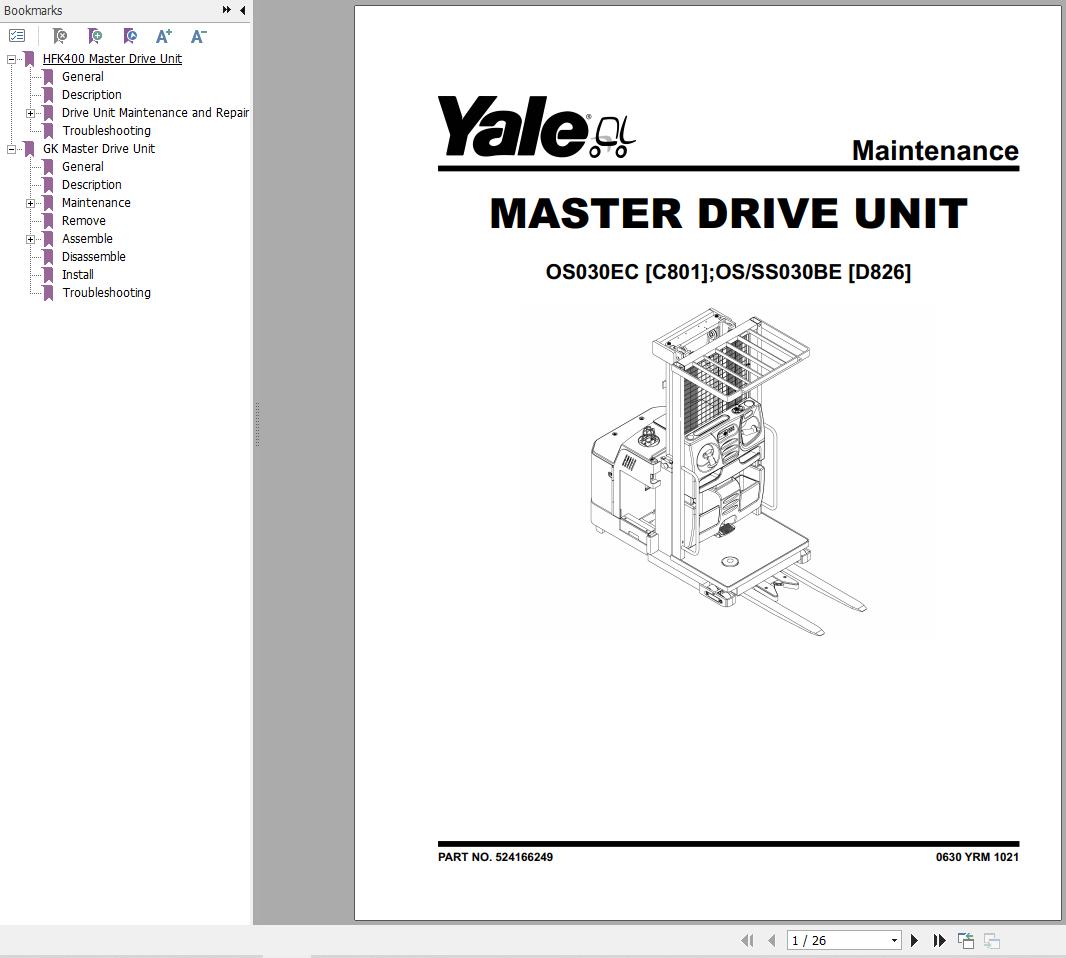
Task: Click the delete bookmark icon
Action: tap(60, 35)
